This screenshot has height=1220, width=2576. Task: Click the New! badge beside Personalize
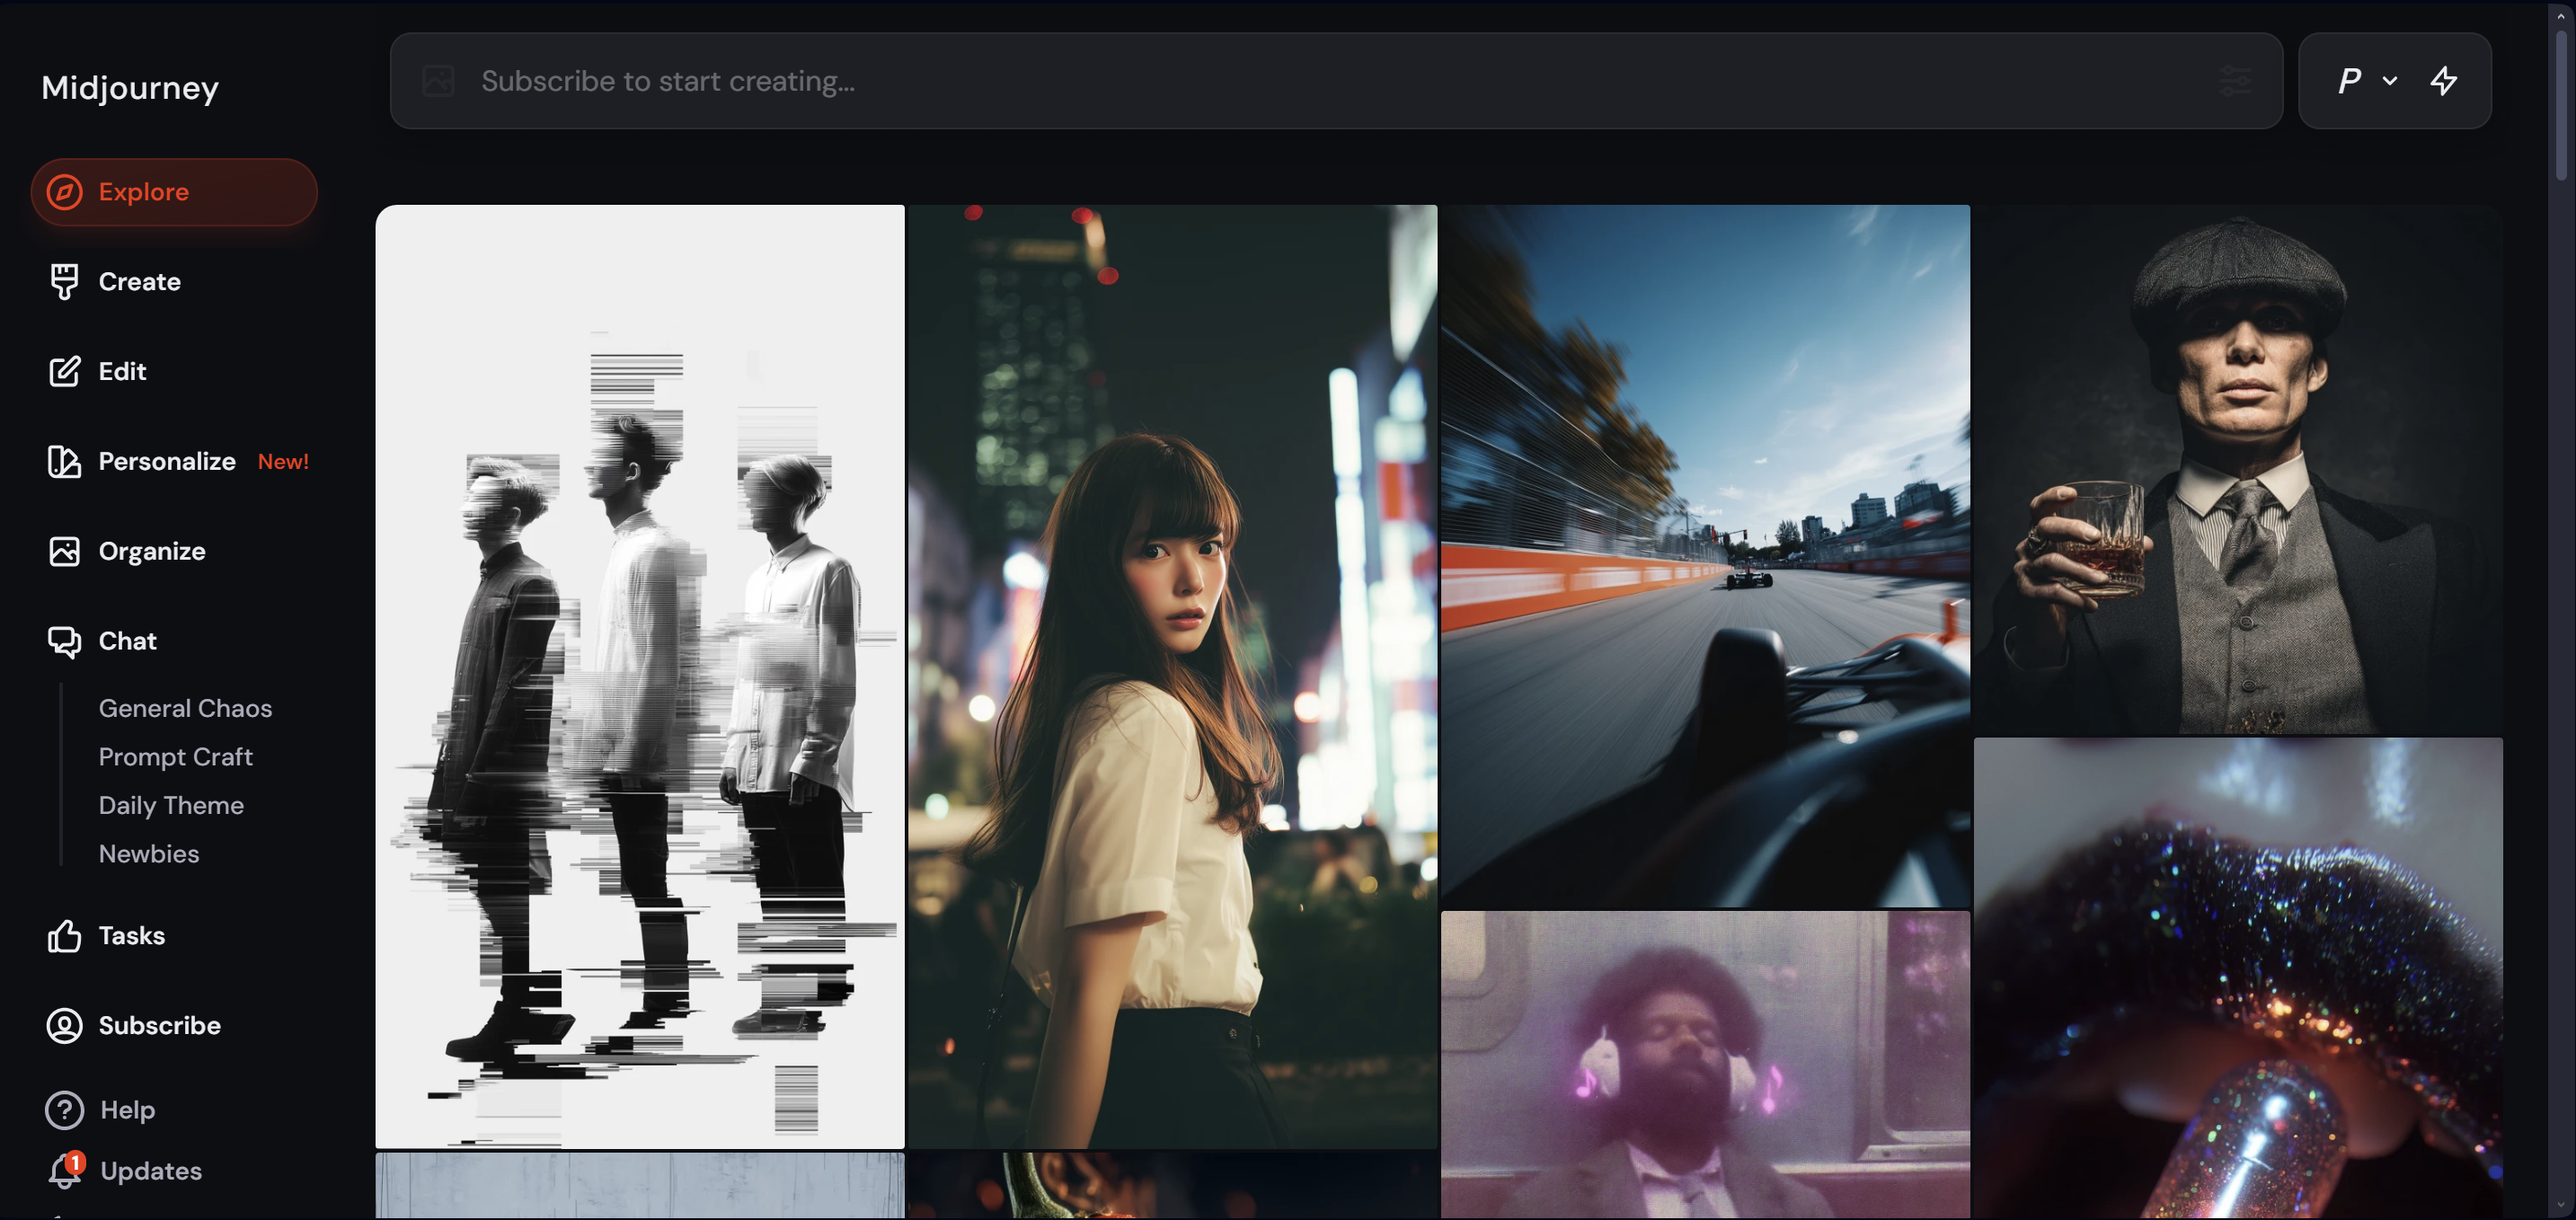(x=283, y=461)
